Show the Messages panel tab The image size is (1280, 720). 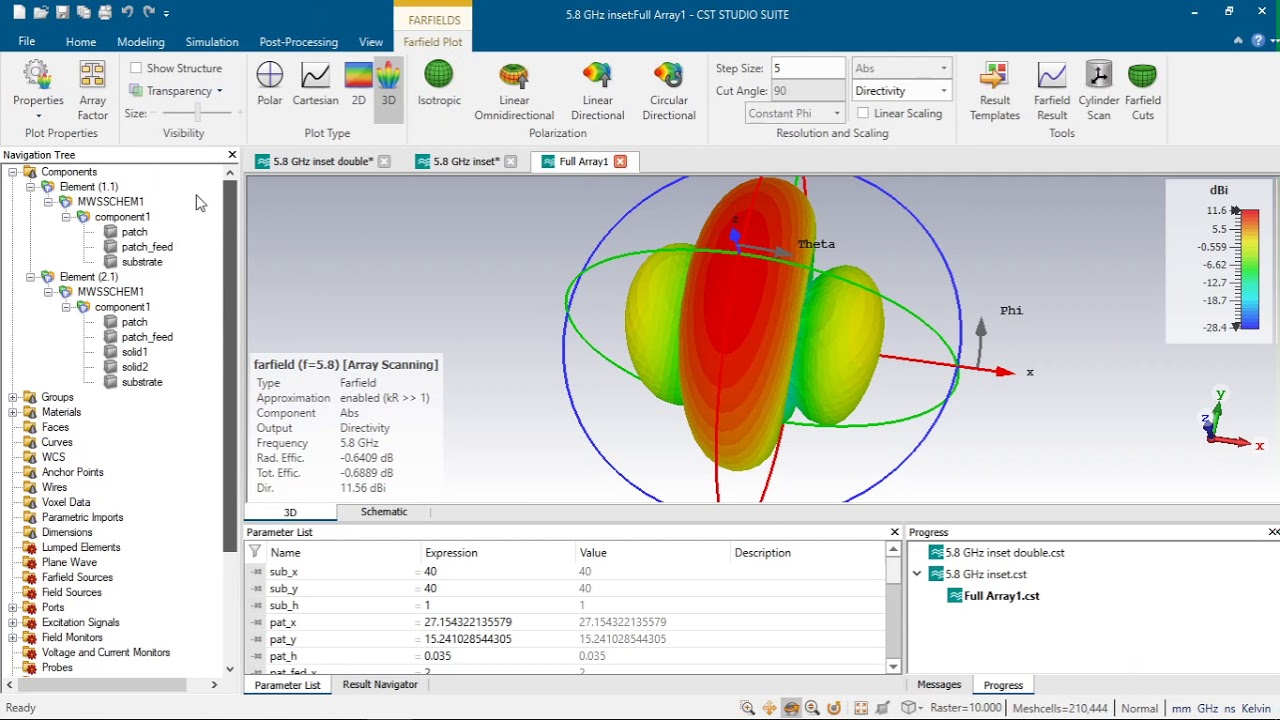point(939,685)
